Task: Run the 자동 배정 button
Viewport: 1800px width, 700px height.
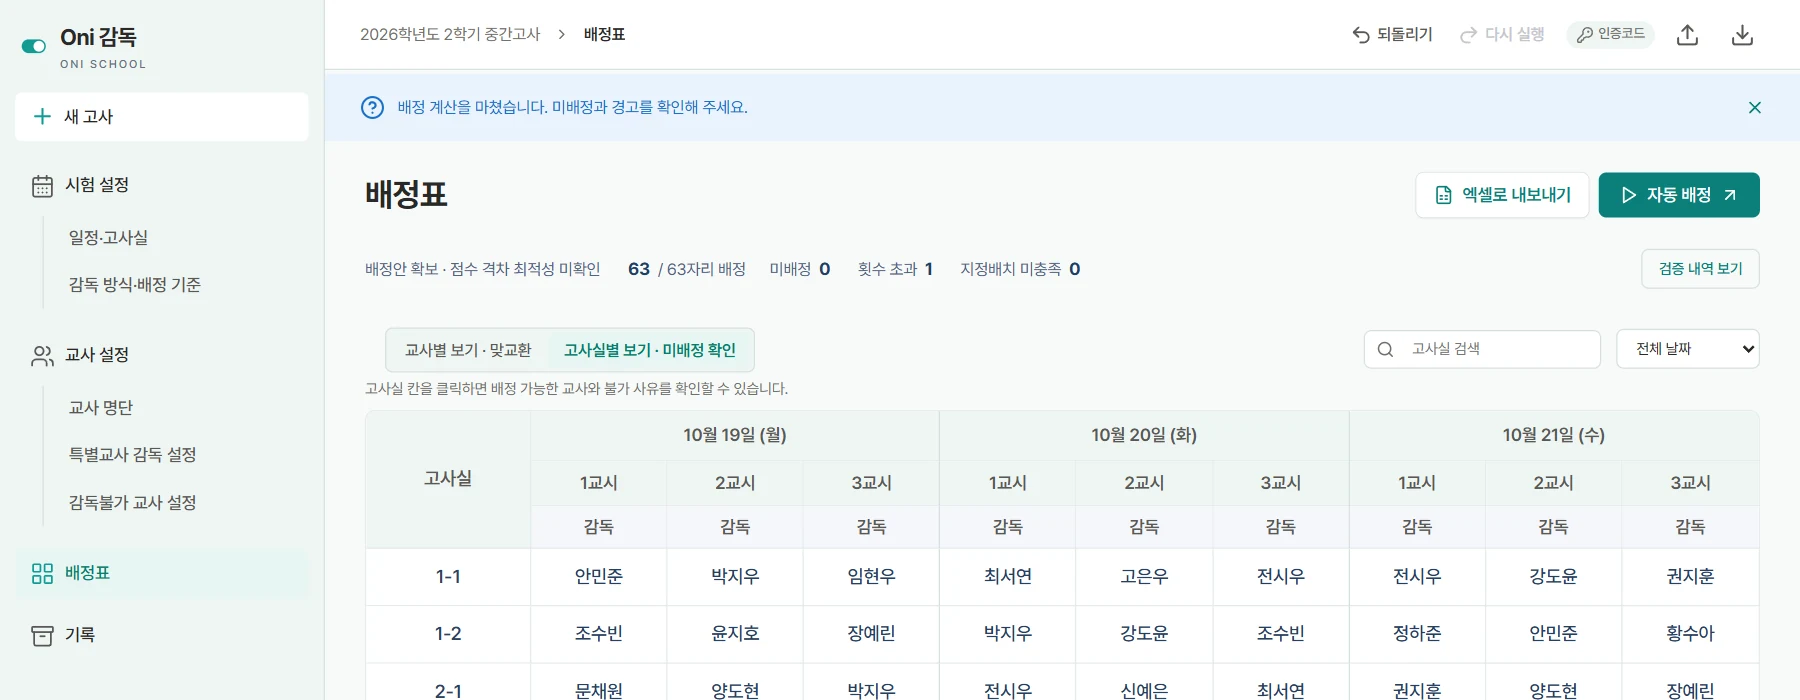Action: pyautogui.click(x=1679, y=195)
